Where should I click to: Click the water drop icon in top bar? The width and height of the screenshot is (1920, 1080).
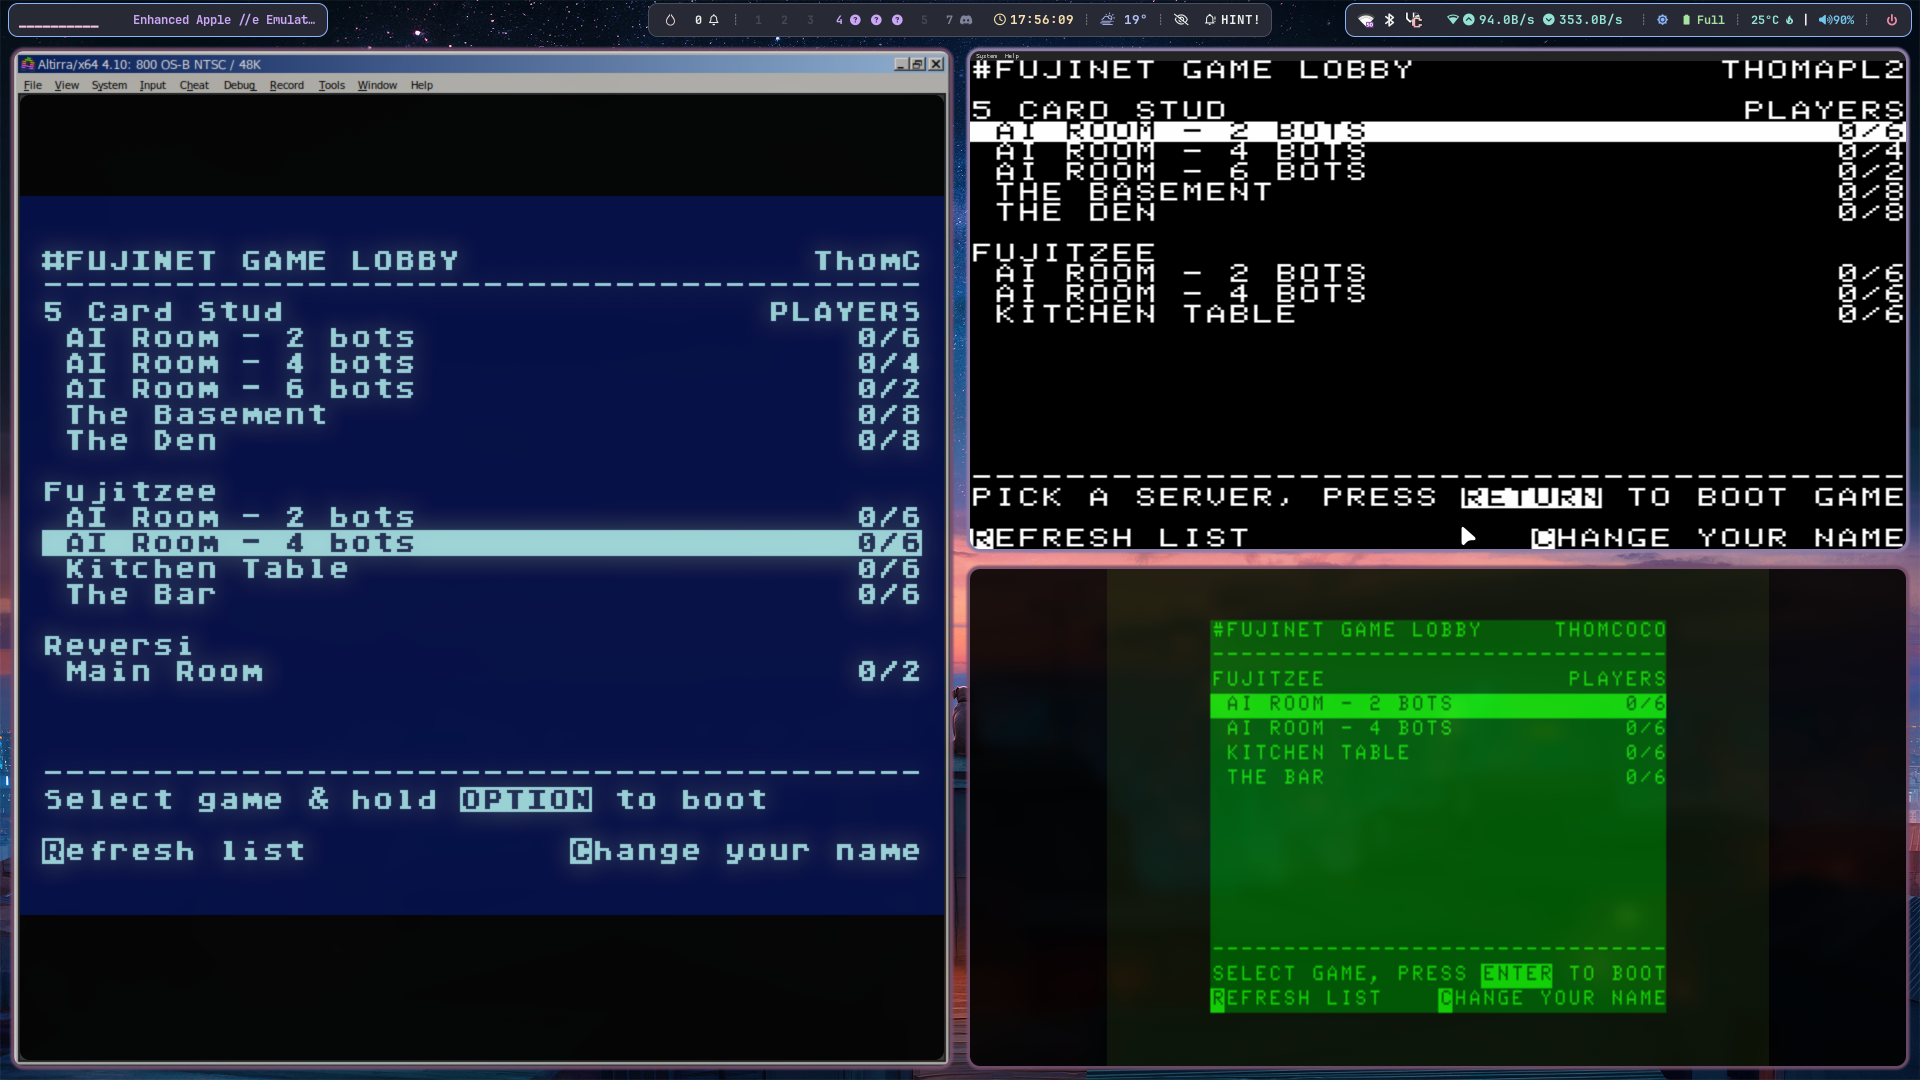670,20
